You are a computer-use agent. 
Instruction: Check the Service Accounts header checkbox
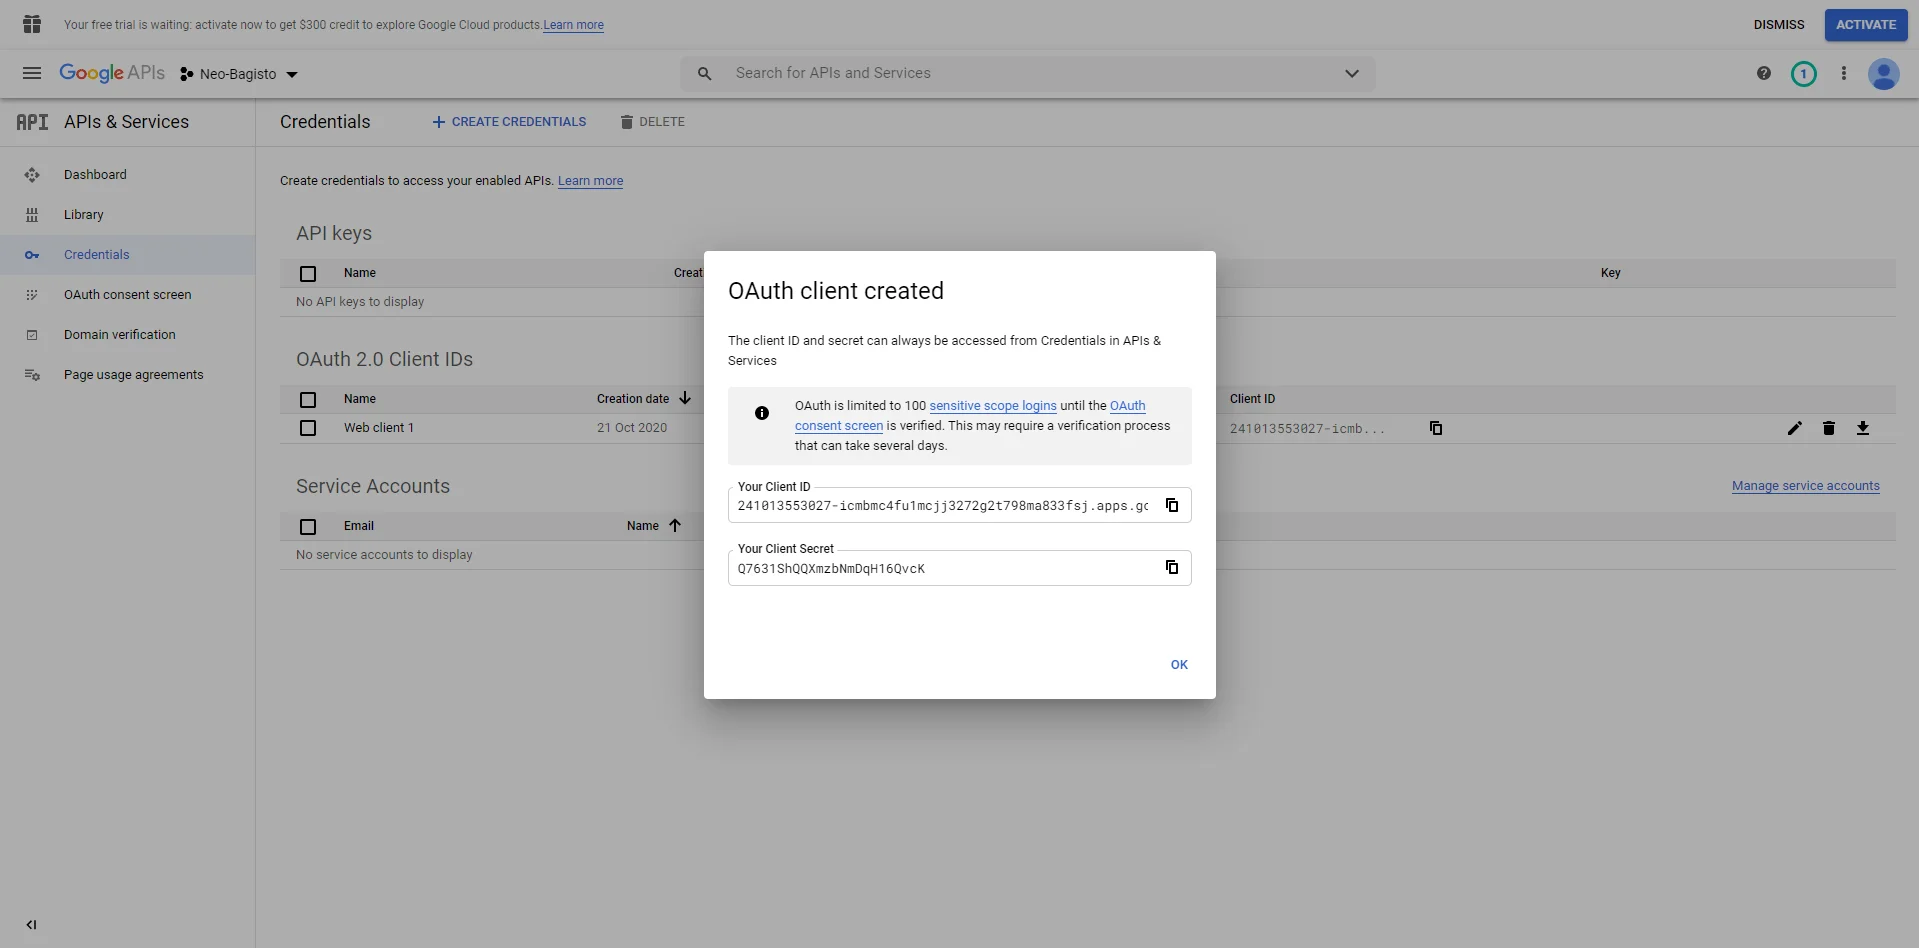pos(308,526)
